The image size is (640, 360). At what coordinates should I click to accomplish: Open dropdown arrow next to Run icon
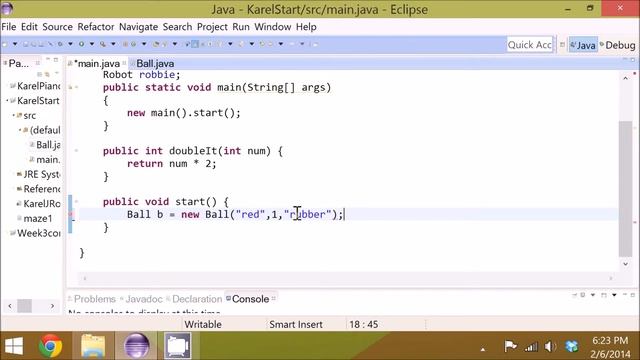pyautogui.click(x=92, y=44)
